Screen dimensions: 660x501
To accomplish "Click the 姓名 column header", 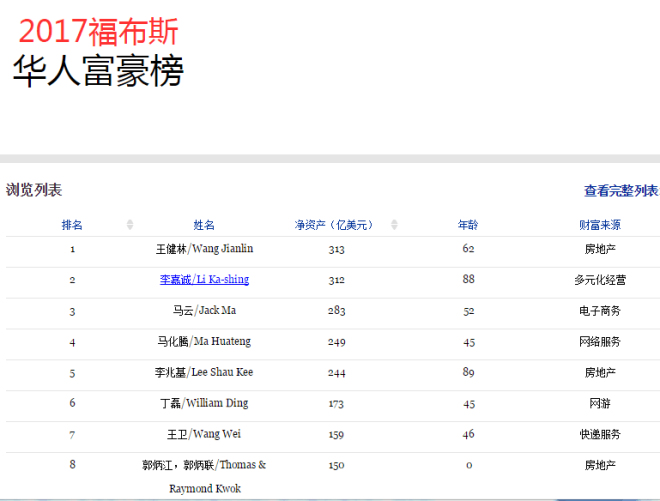I will pyautogui.click(x=204, y=225).
